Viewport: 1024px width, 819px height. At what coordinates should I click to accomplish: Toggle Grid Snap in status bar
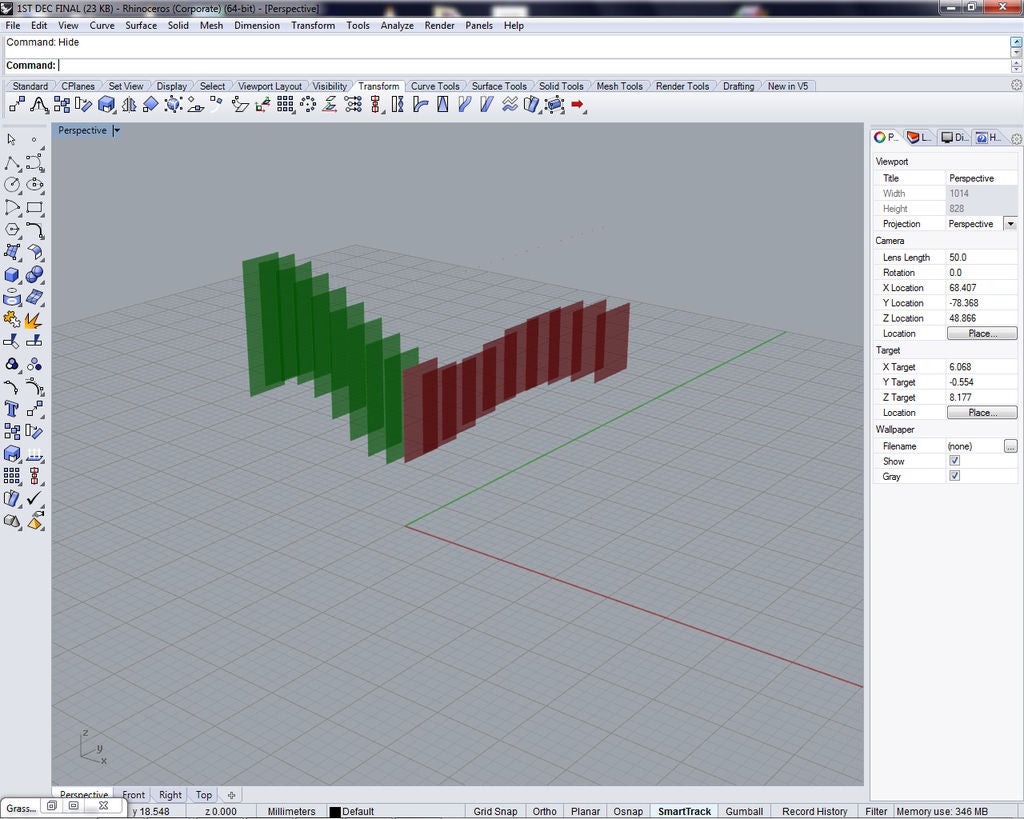click(495, 811)
